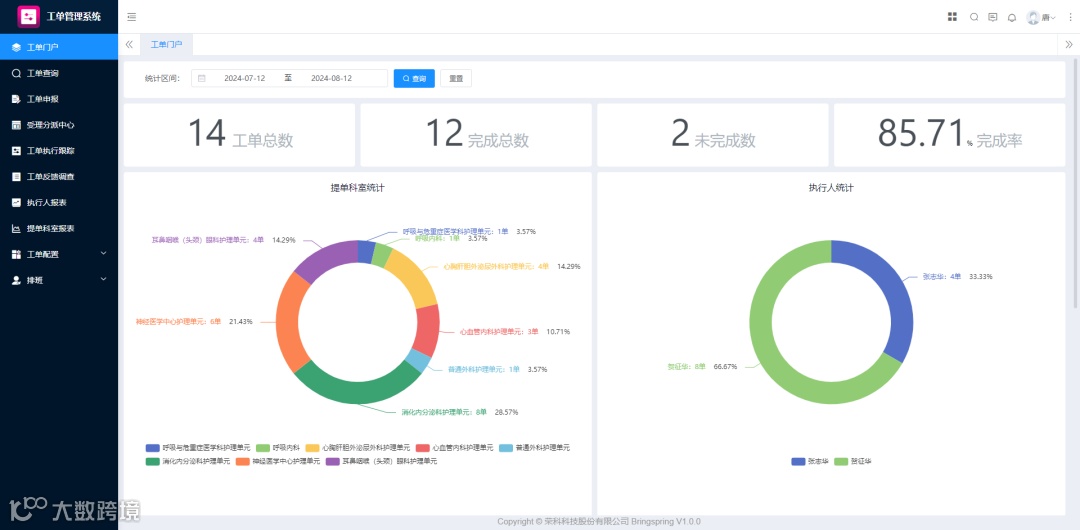1080x530 pixels.
Task: Toggle the 心胸肝胆外泌尿外科护理单元 legend entry
Action: (x=357, y=447)
